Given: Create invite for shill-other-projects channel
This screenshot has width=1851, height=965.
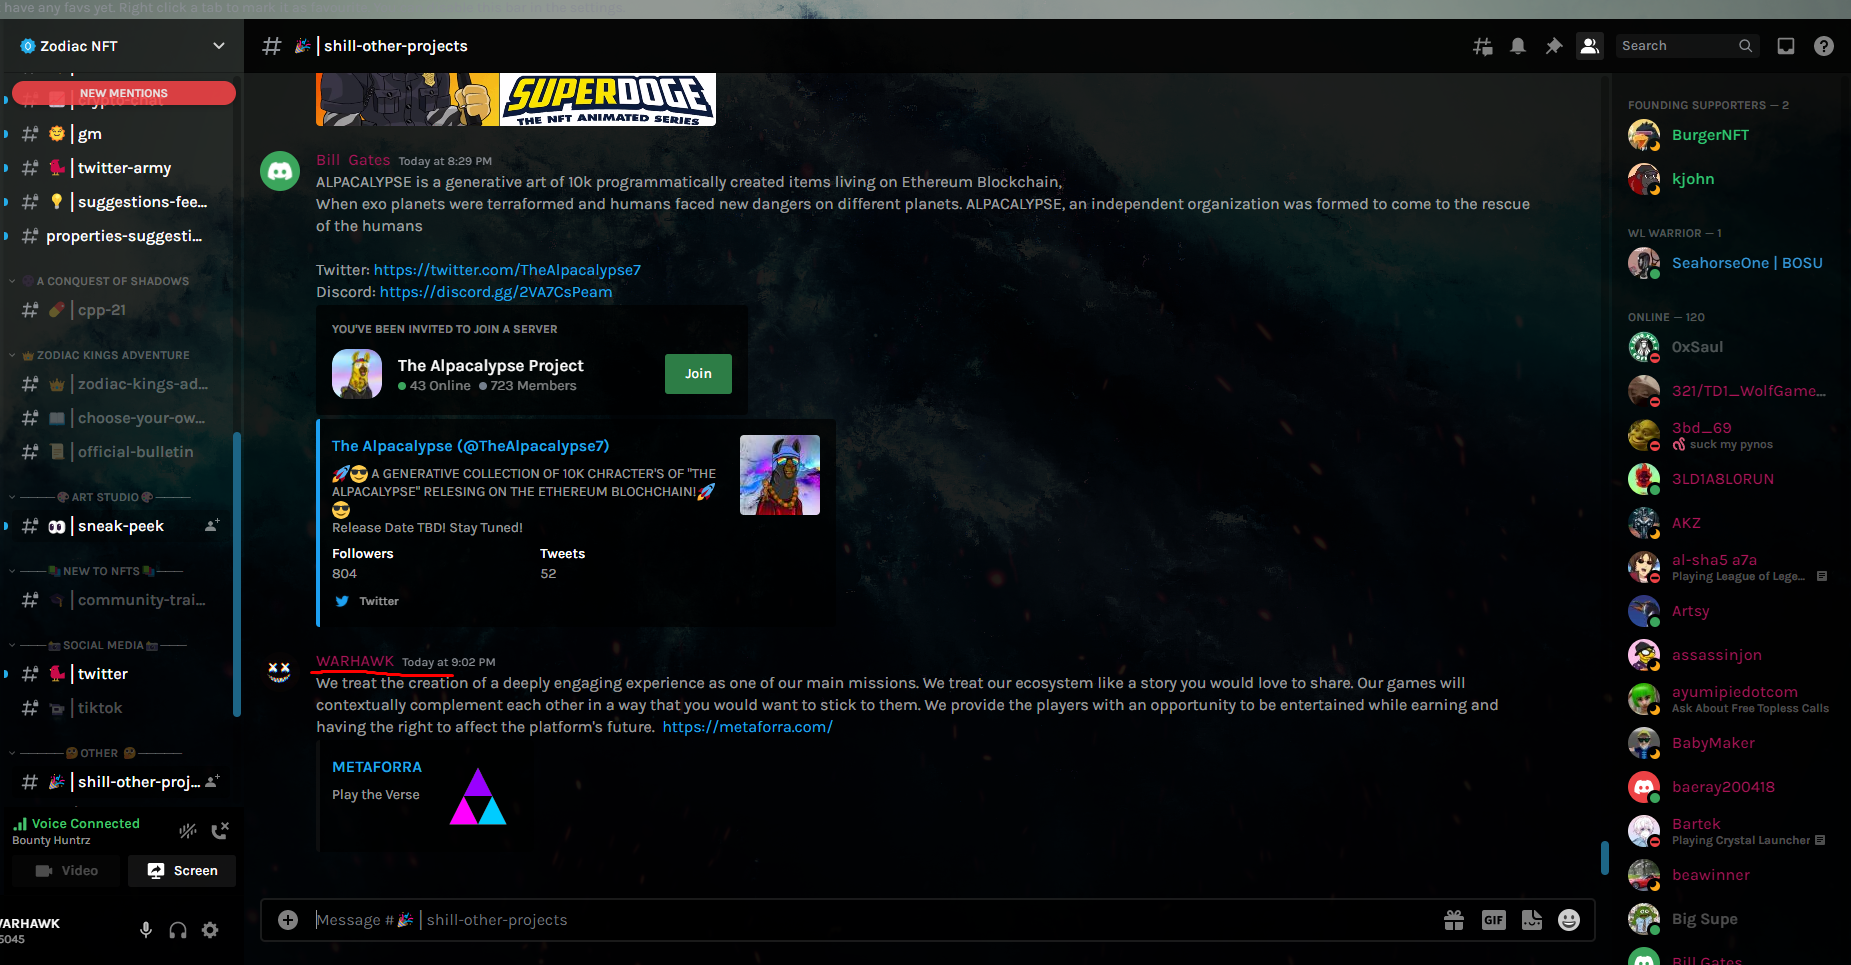Looking at the screenshot, I should 212,781.
